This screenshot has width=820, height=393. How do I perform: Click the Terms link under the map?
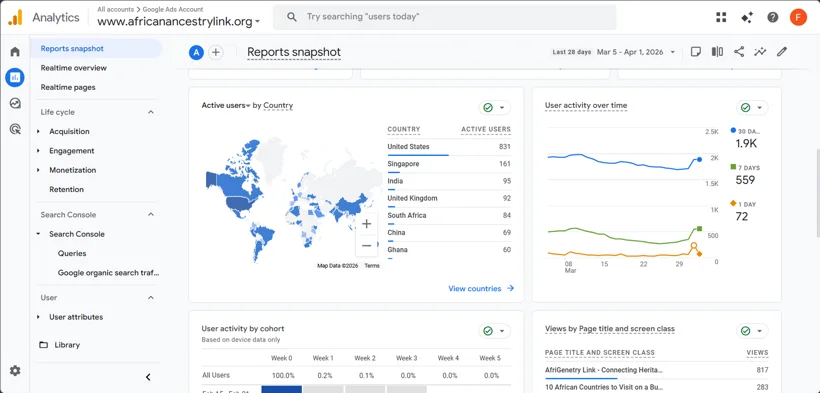click(x=372, y=266)
